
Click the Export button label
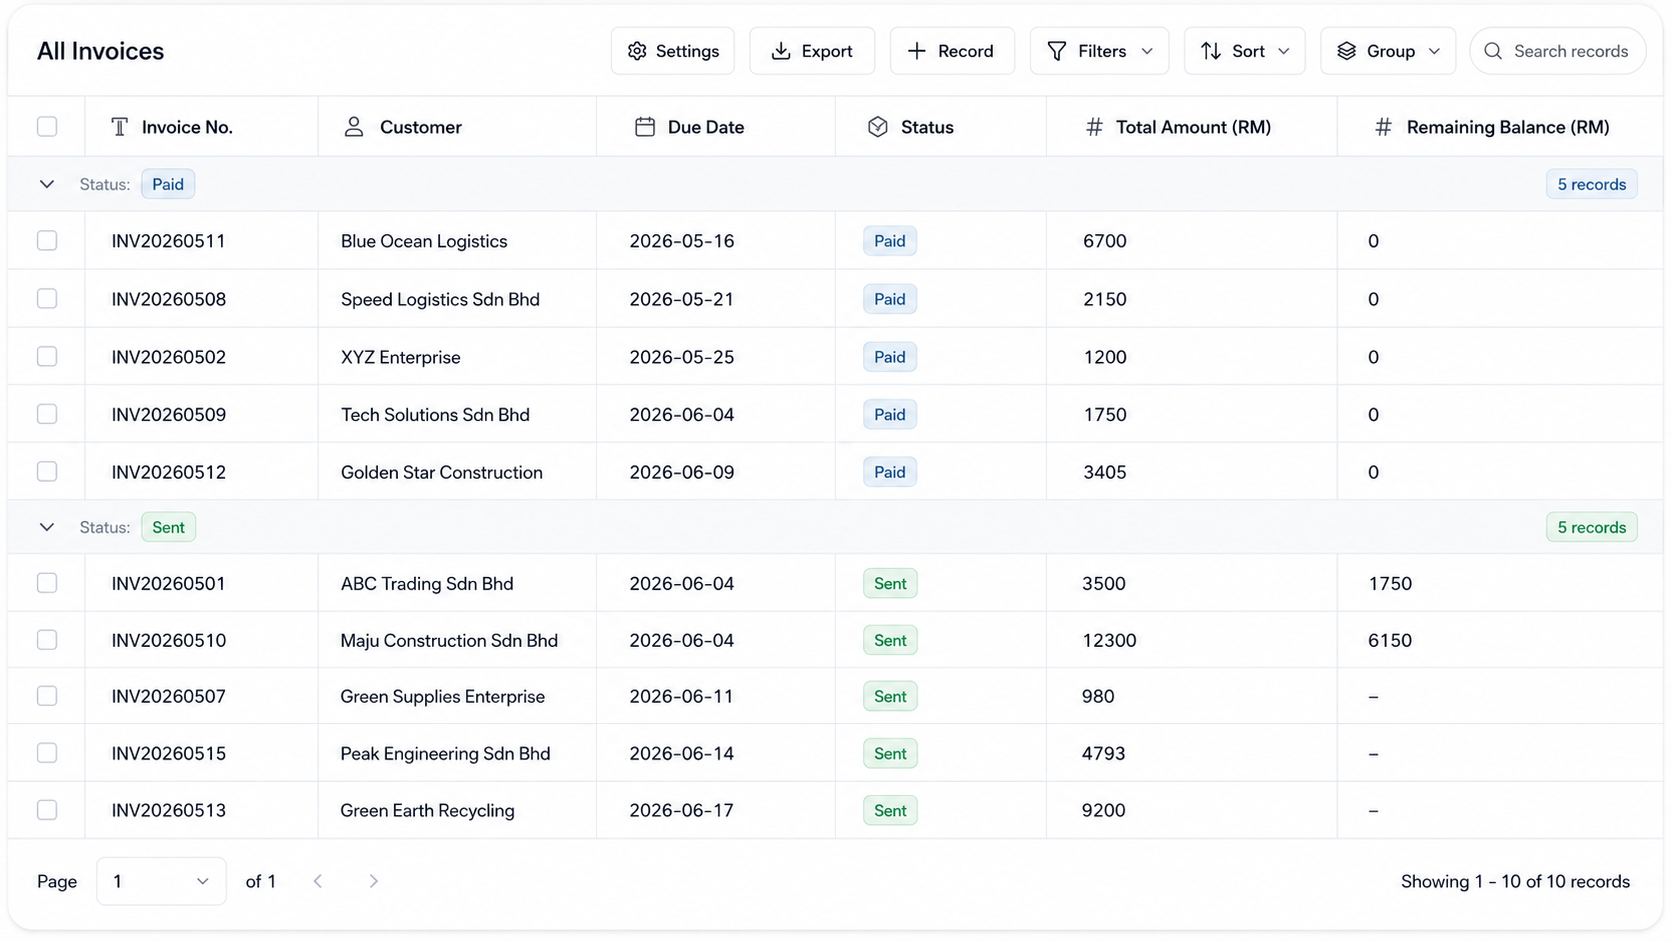click(827, 51)
